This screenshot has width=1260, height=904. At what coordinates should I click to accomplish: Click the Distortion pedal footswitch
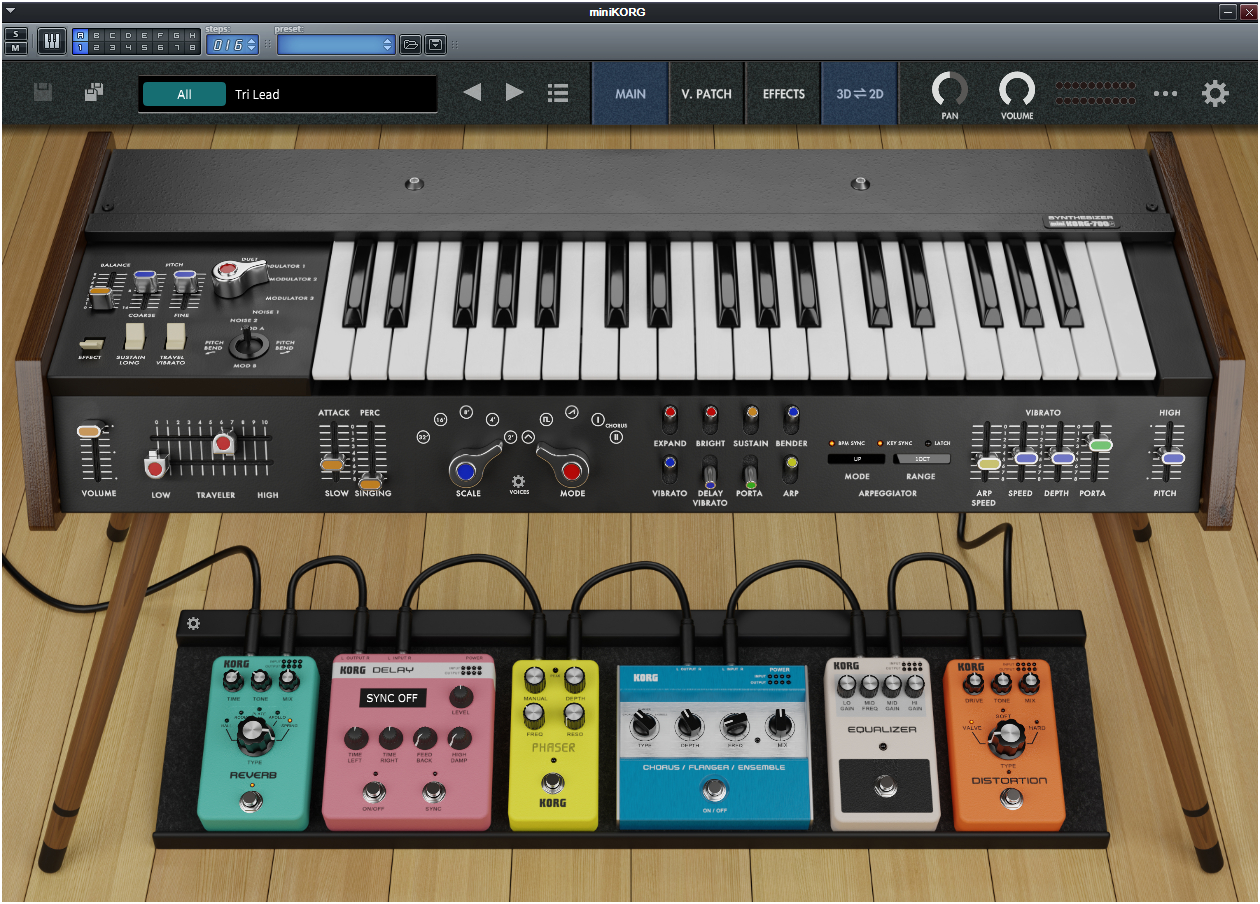1012,797
